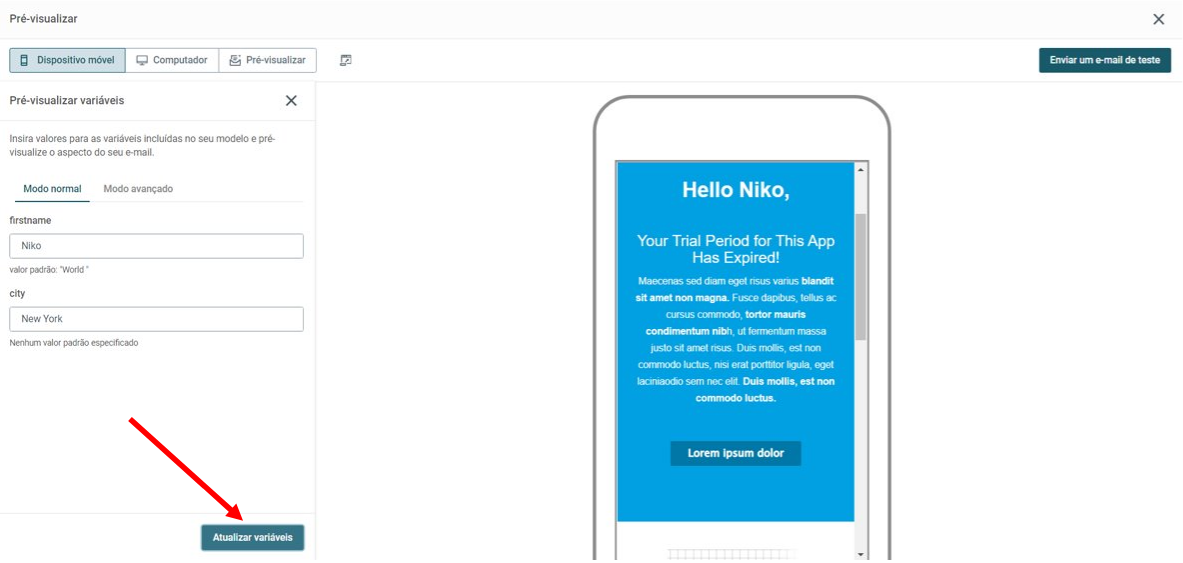This screenshot has width=1183, height=563.
Task: Click the monitor icon on Computador
Action: pyautogui.click(x=142, y=60)
